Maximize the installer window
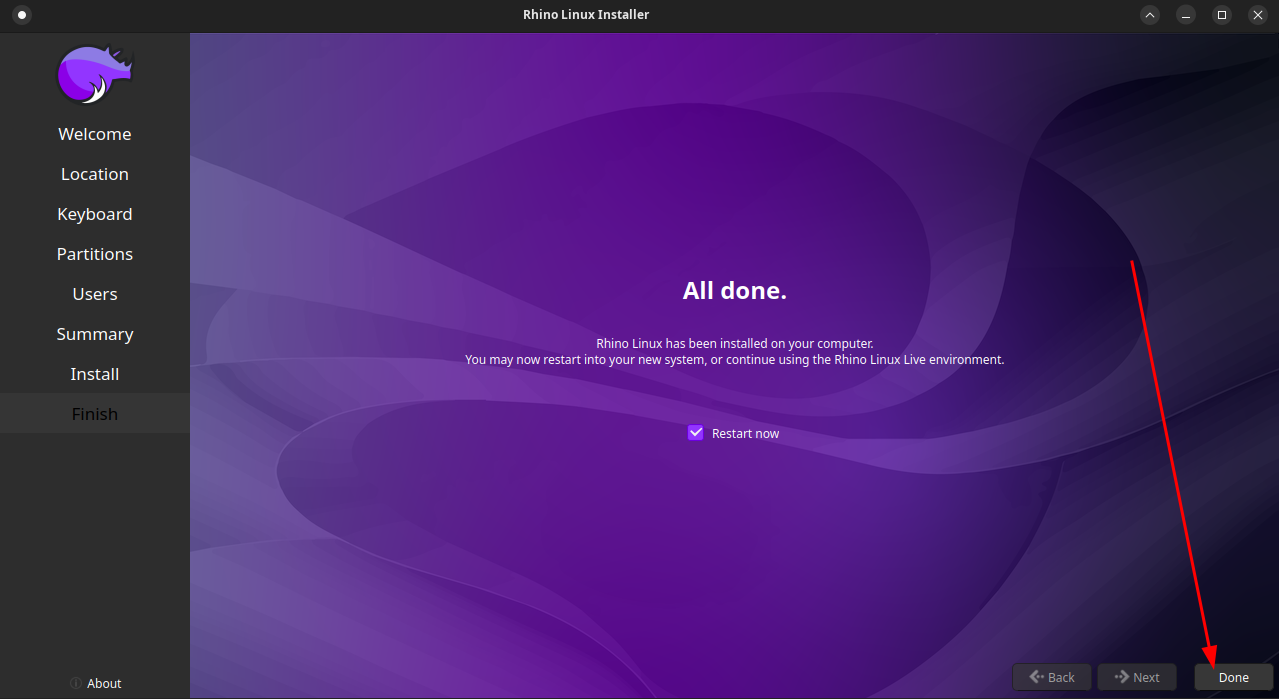This screenshot has height=699, width=1279. (1222, 15)
